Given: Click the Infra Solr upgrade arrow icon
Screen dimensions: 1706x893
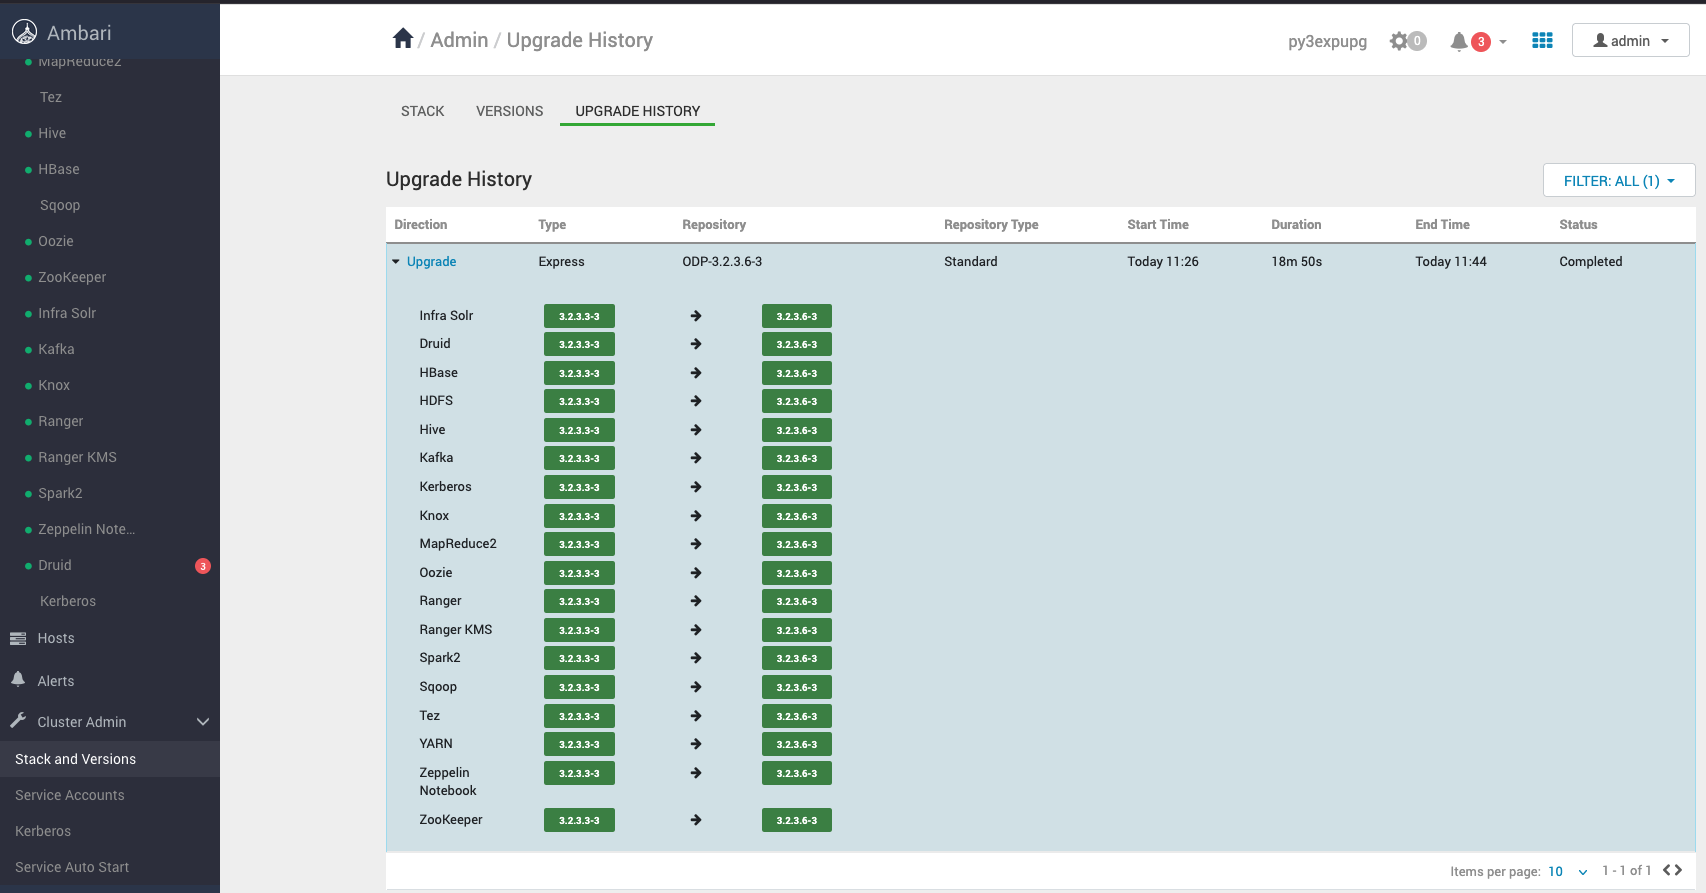Looking at the screenshot, I should (696, 316).
